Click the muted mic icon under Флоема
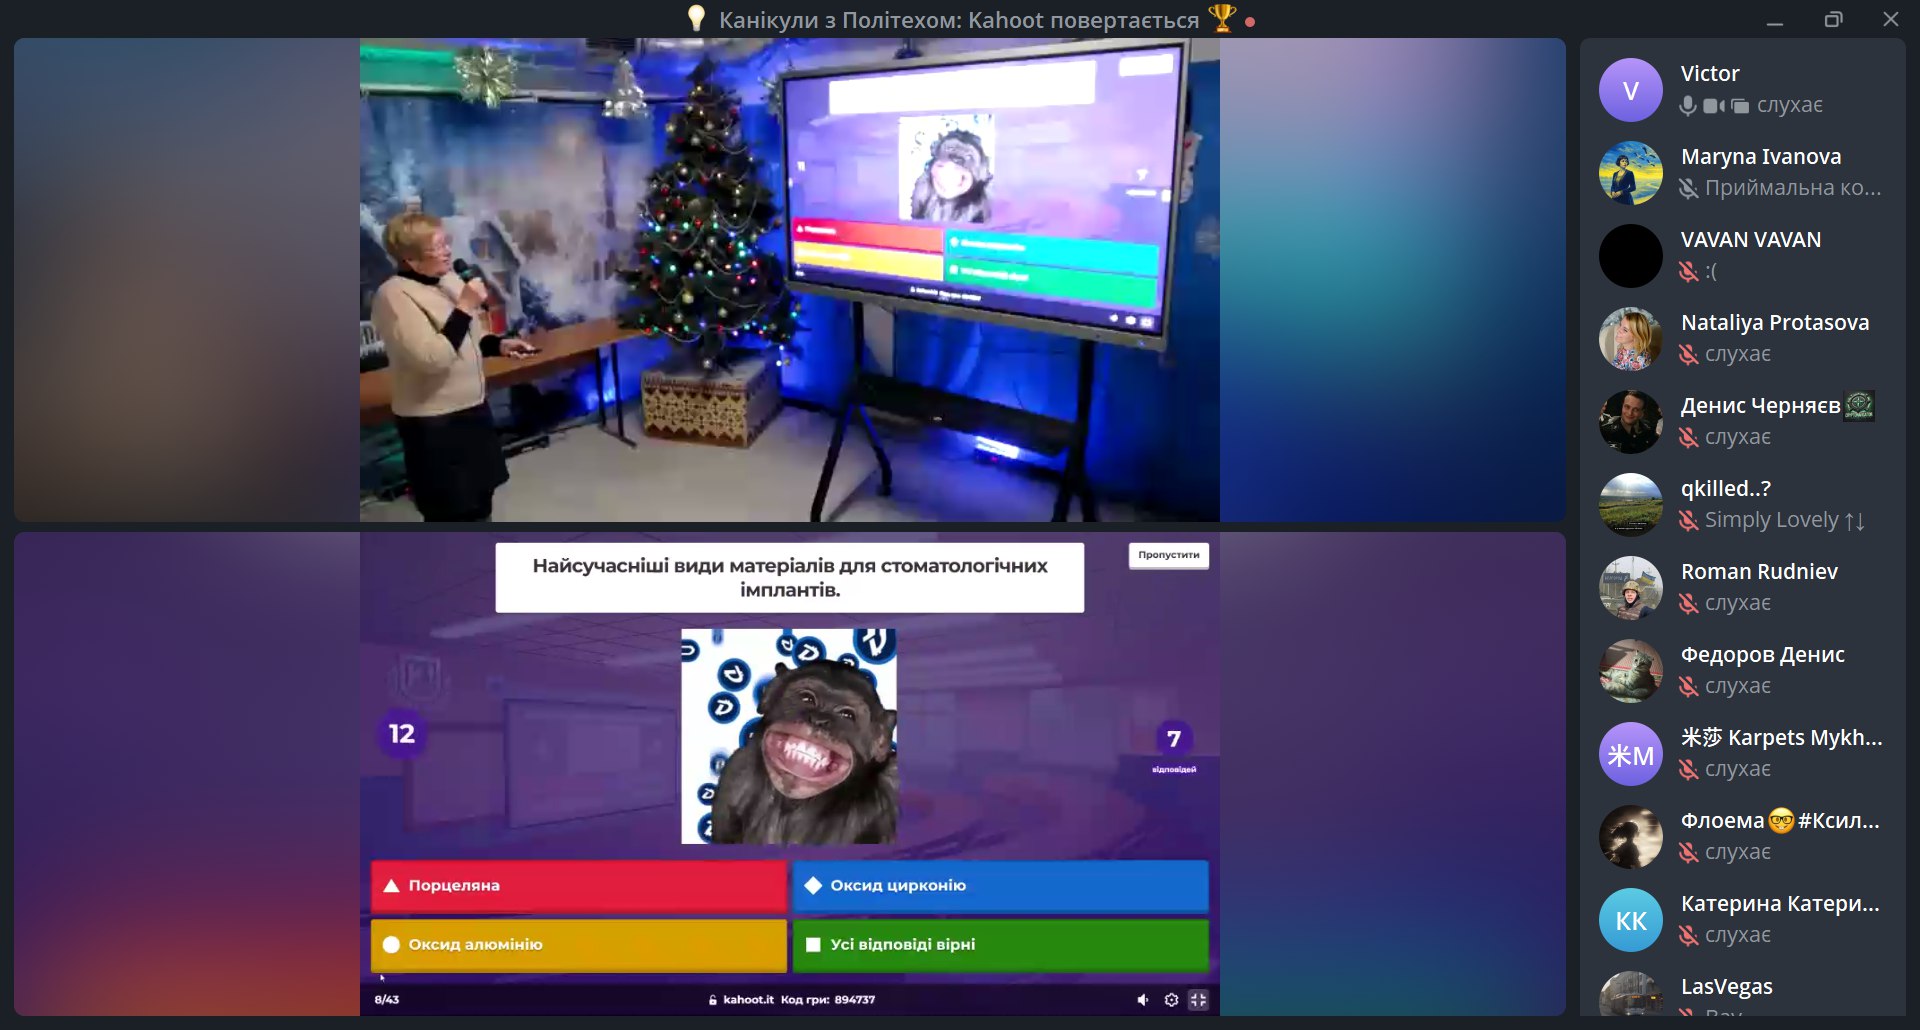The width and height of the screenshot is (1920, 1030). (x=1689, y=852)
